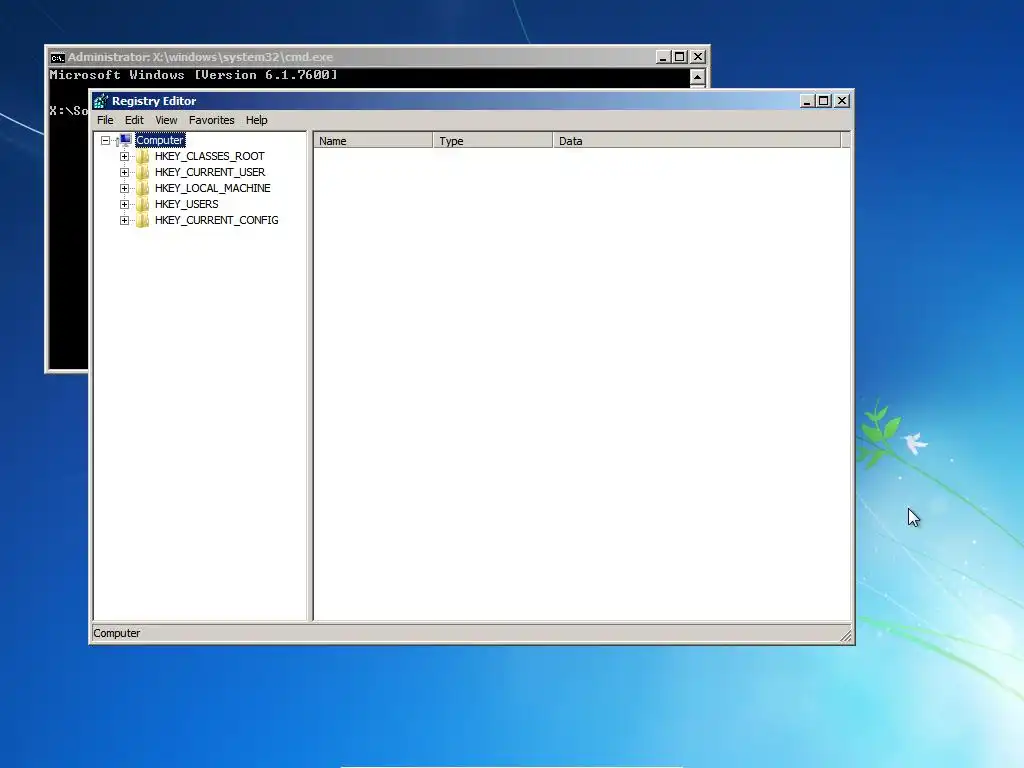Click the cmd.exe Administrator title bar text

(200, 57)
